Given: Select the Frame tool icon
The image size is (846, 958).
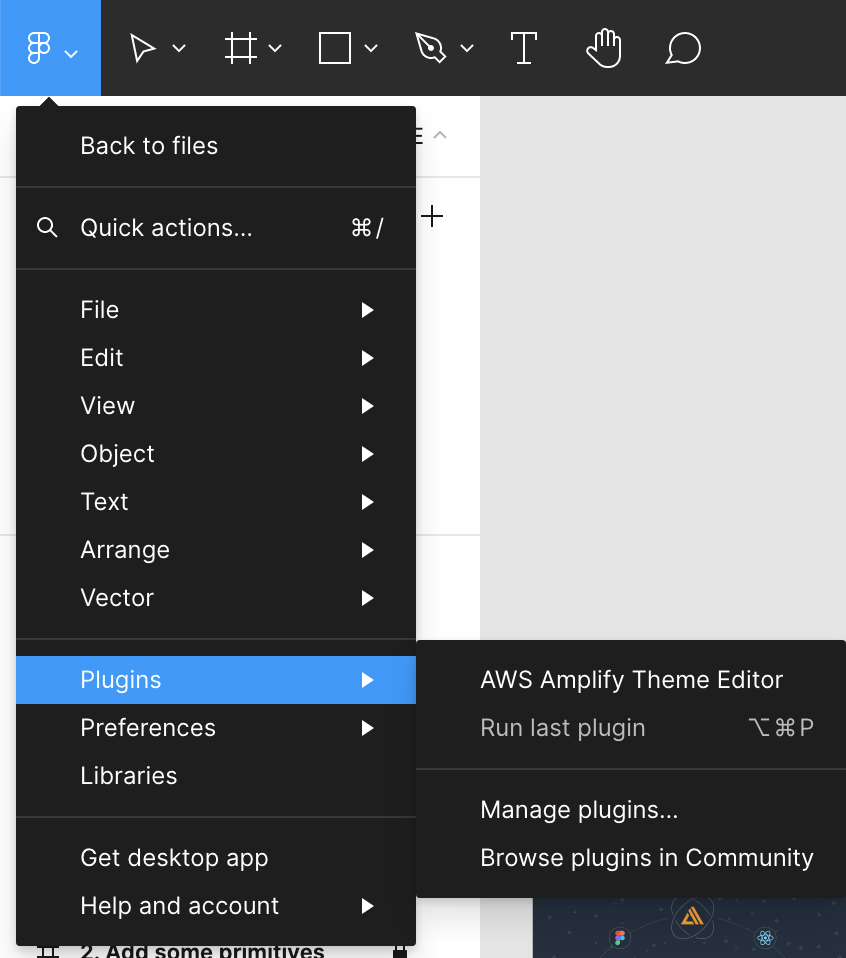Looking at the screenshot, I should click(240, 48).
